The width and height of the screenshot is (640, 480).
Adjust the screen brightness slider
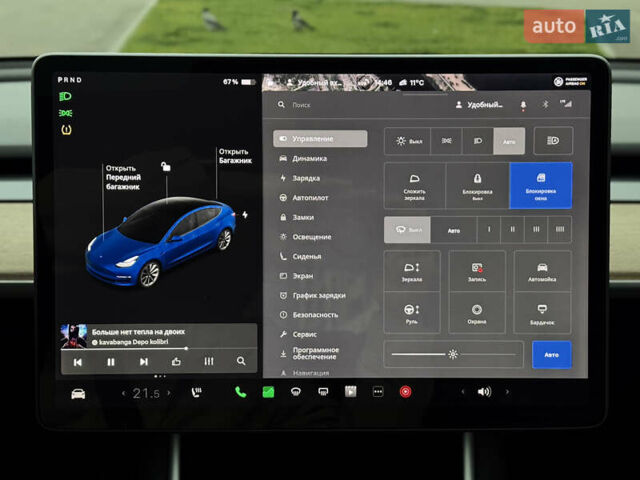[453, 354]
